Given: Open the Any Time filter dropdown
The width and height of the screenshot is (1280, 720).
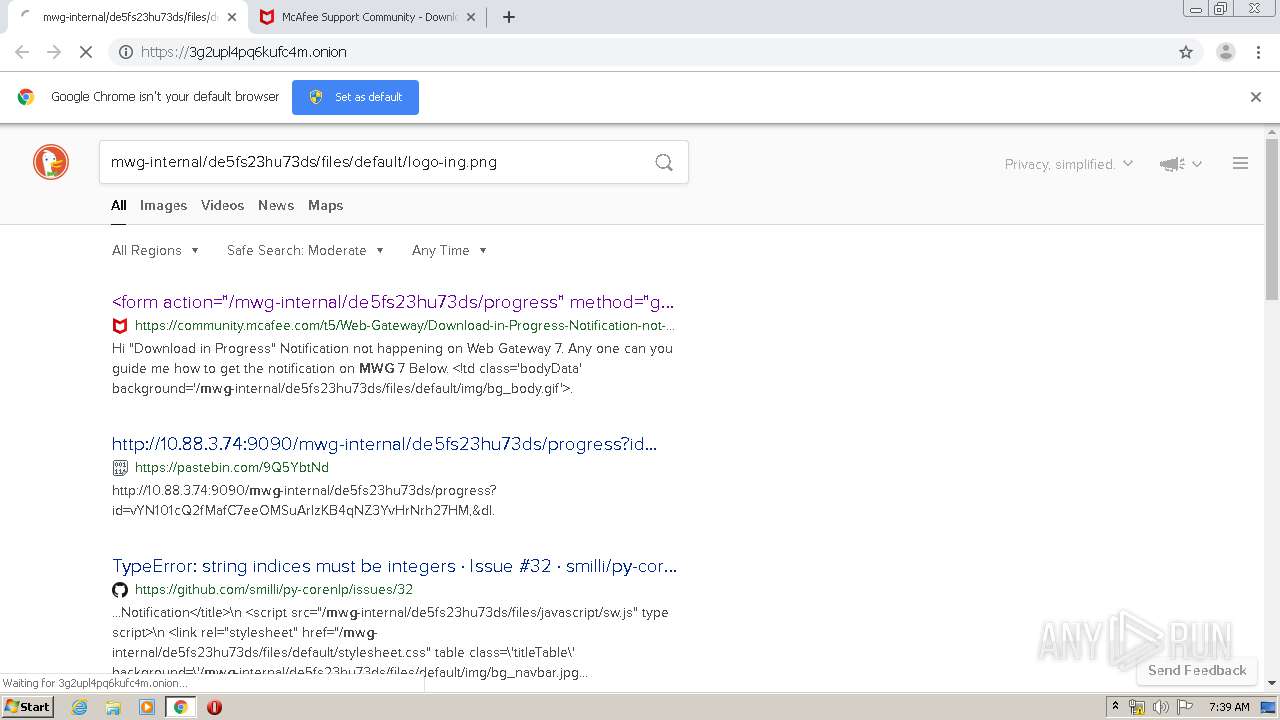Looking at the screenshot, I should coord(449,250).
